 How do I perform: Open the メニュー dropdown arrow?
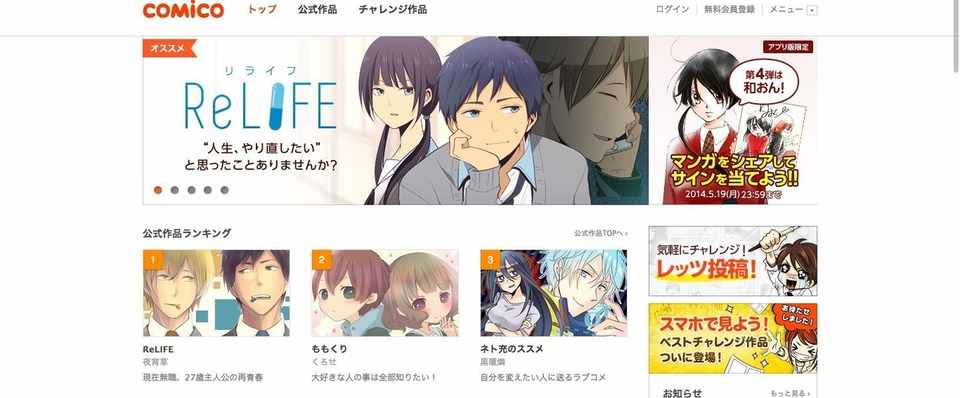tap(812, 10)
